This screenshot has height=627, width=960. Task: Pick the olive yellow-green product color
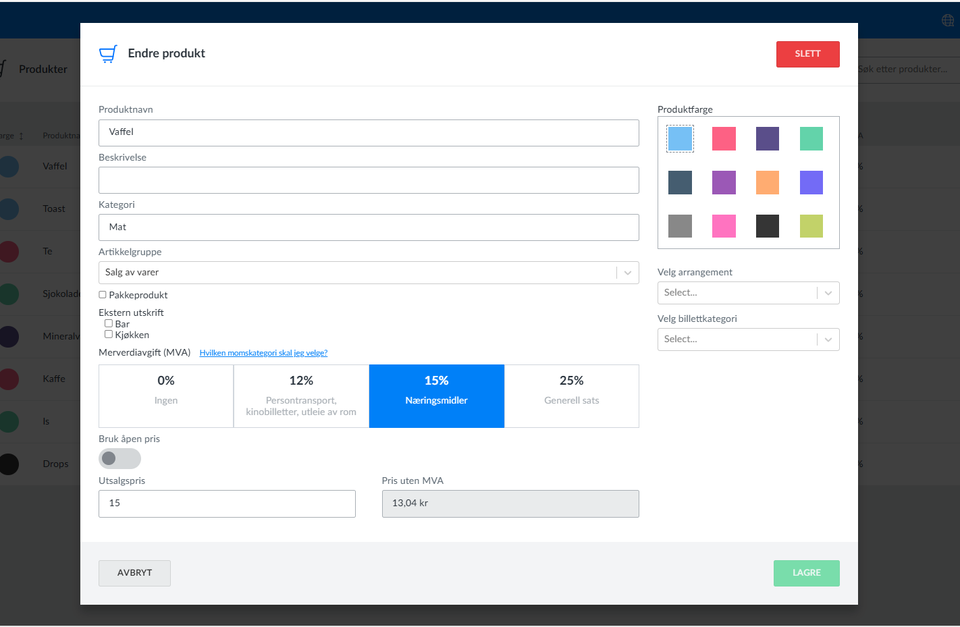[811, 226]
